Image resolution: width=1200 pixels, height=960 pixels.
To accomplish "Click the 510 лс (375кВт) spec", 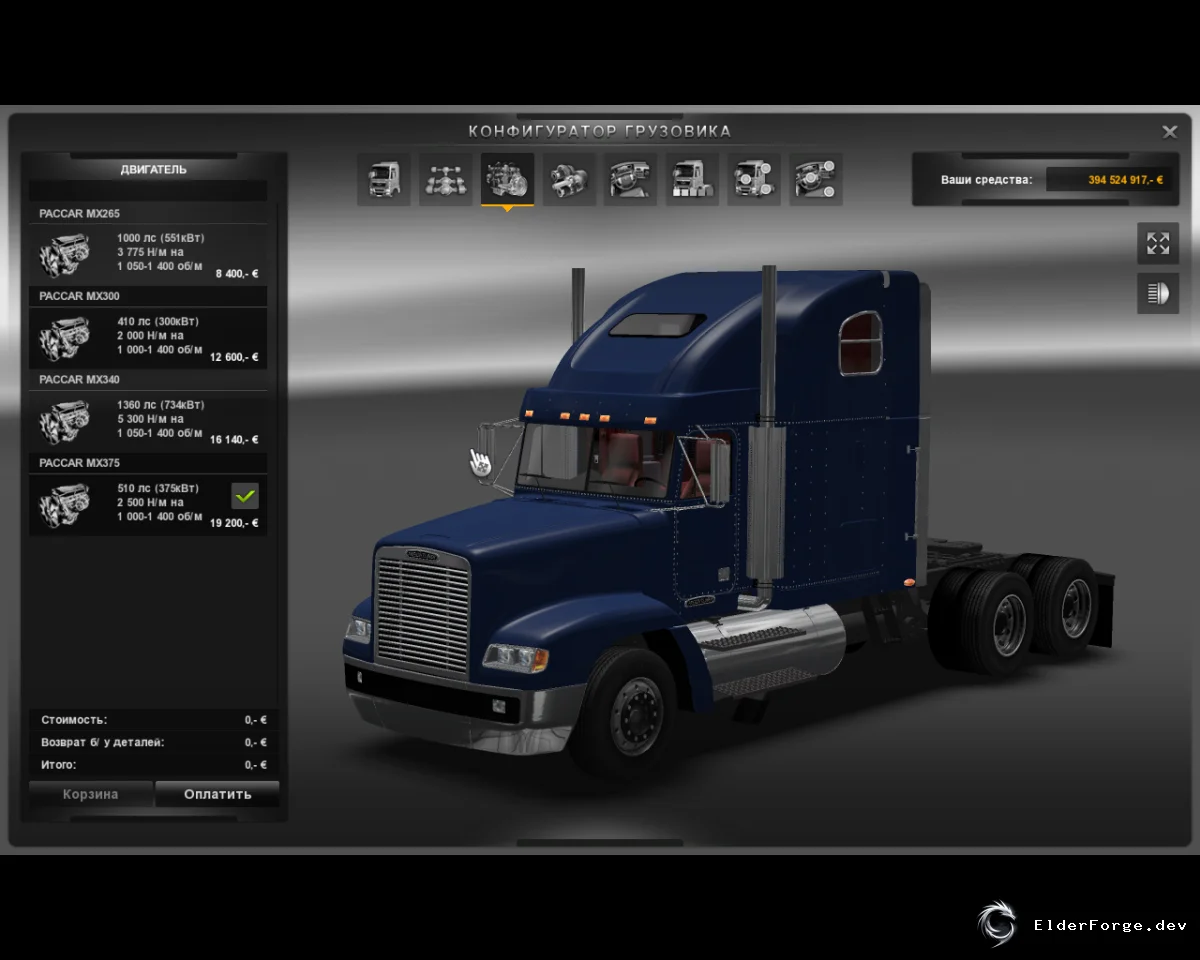I will tap(158, 488).
